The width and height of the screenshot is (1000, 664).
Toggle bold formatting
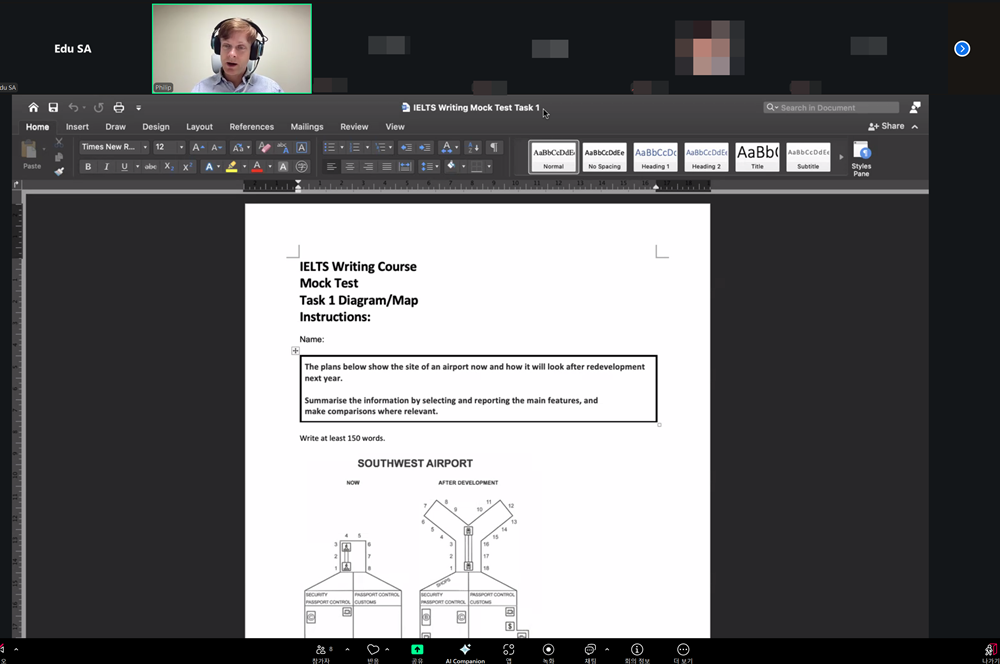(88, 166)
